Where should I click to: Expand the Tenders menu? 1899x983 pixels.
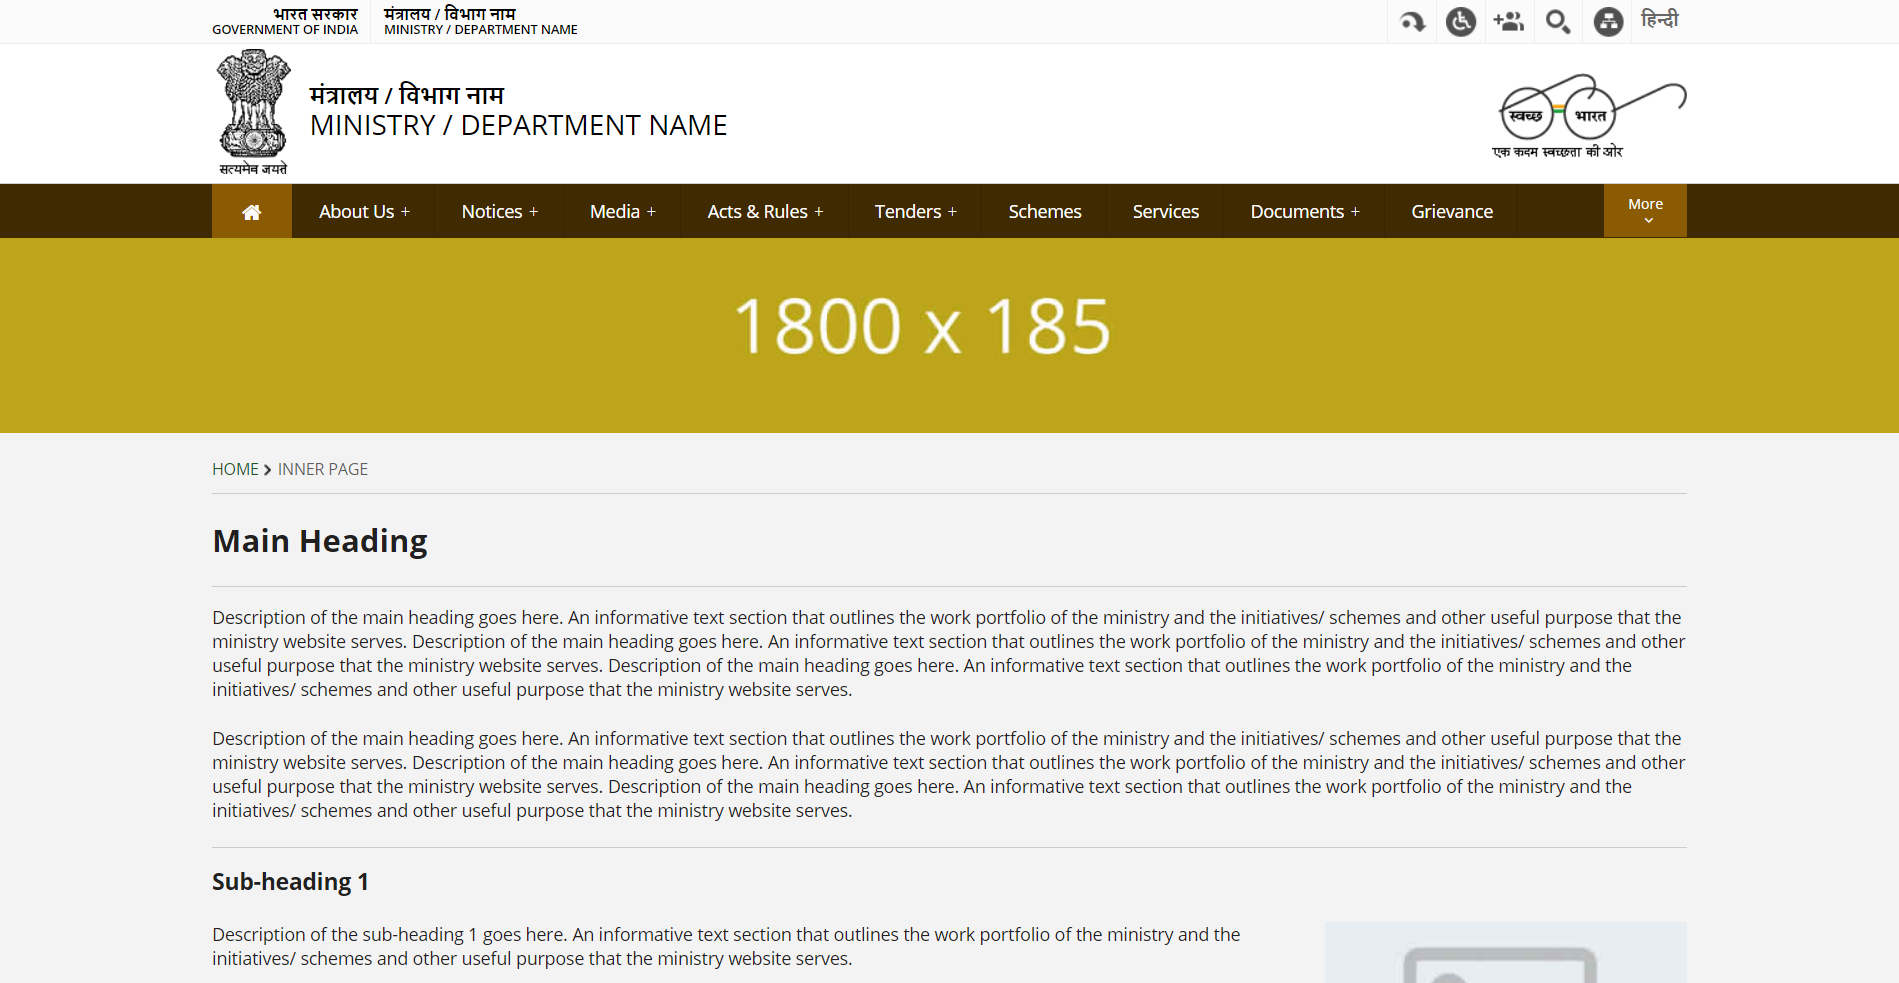[x=915, y=212]
